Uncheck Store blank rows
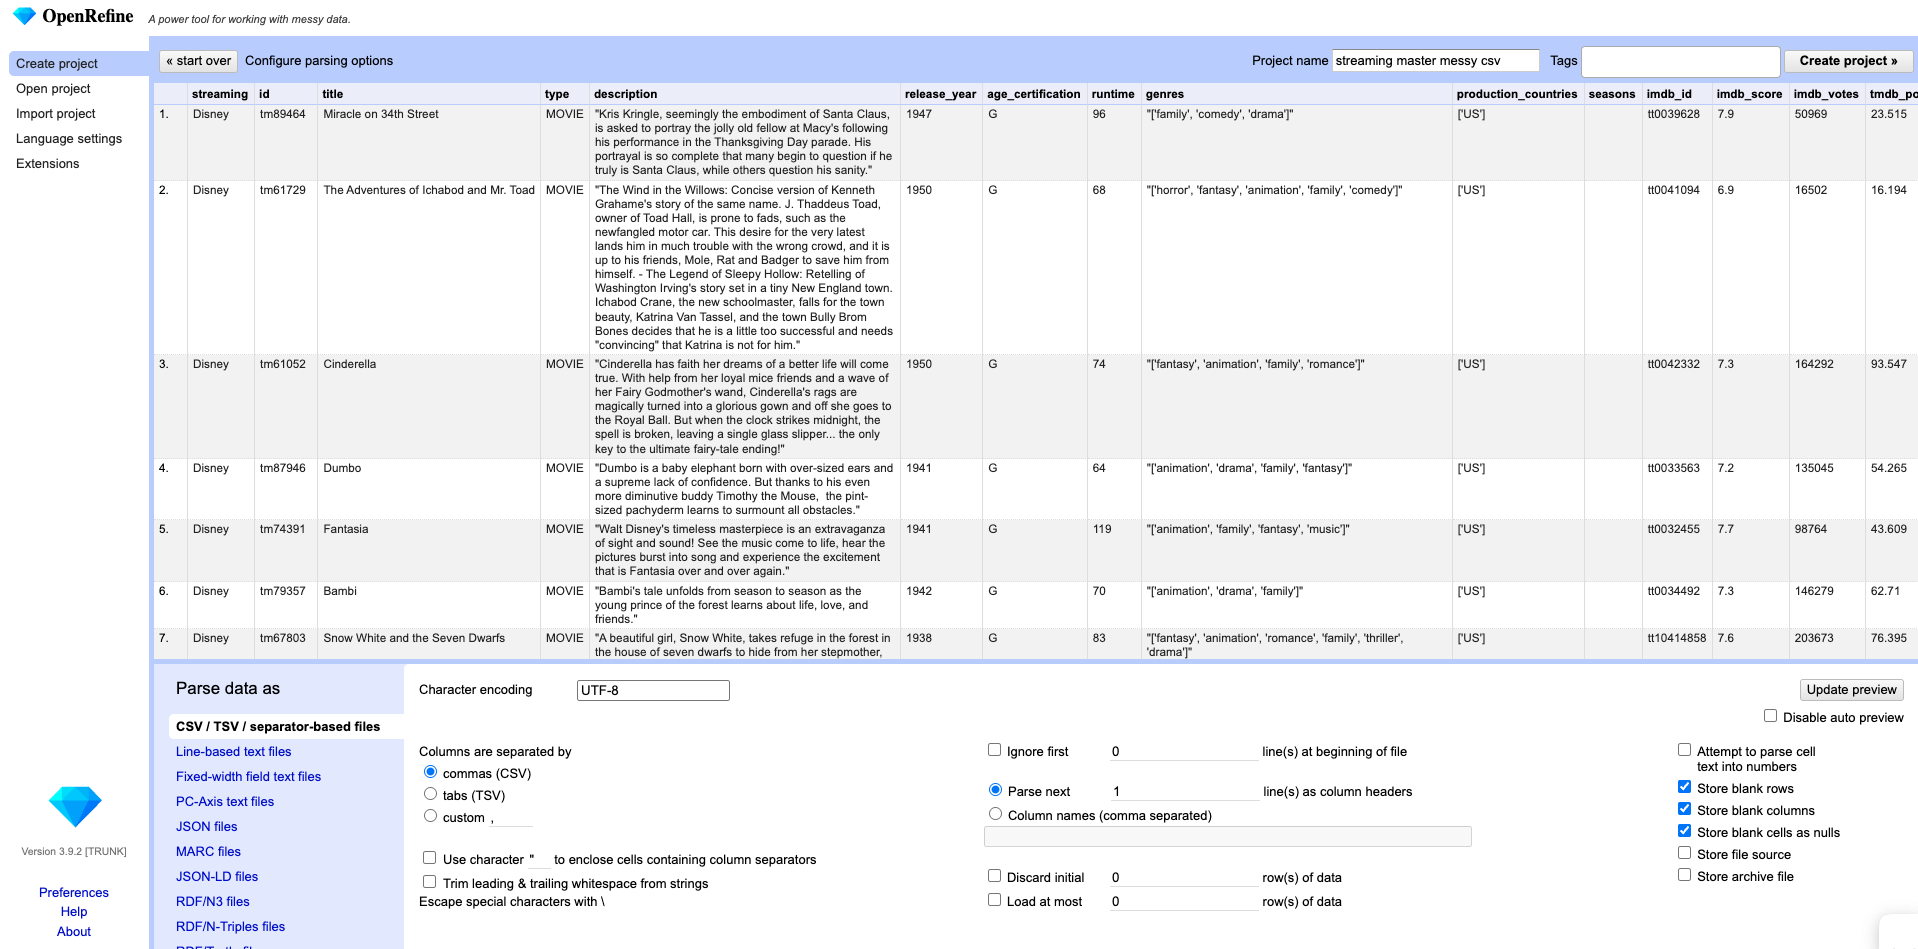 pyautogui.click(x=1684, y=787)
